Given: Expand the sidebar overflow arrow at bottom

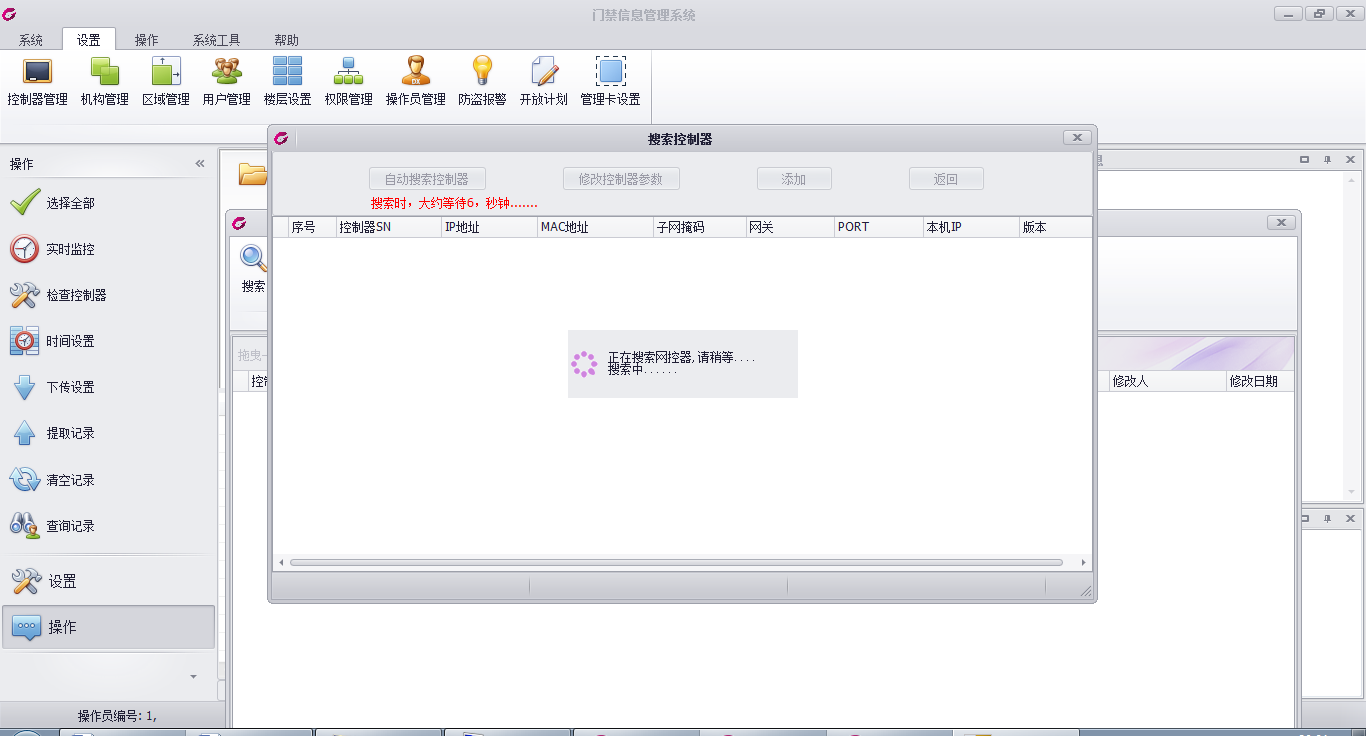Looking at the screenshot, I should click(193, 677).
